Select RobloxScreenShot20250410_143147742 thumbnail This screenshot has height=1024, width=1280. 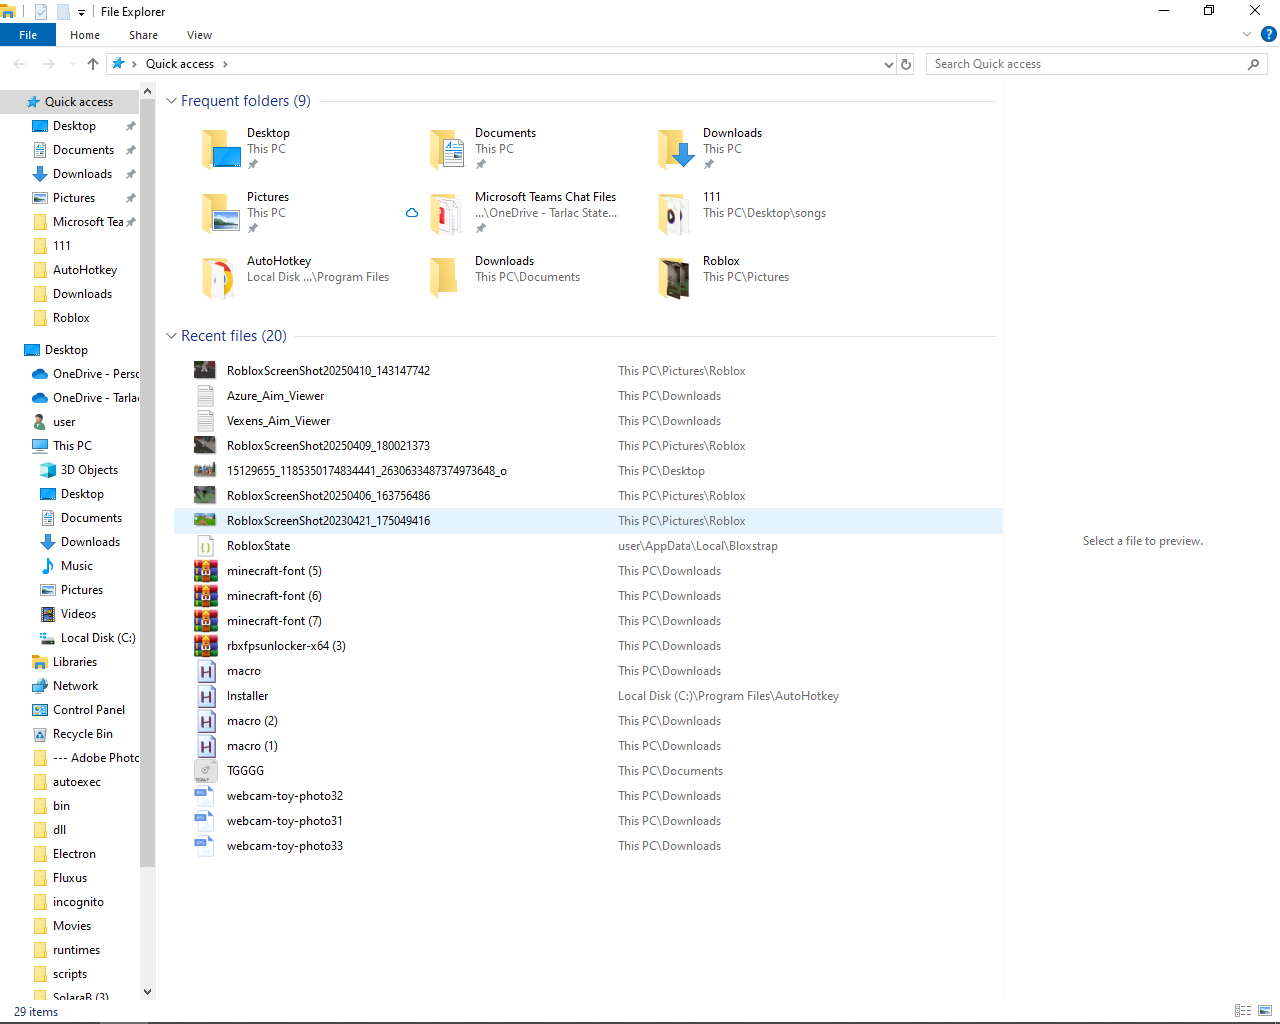point(205,371)
